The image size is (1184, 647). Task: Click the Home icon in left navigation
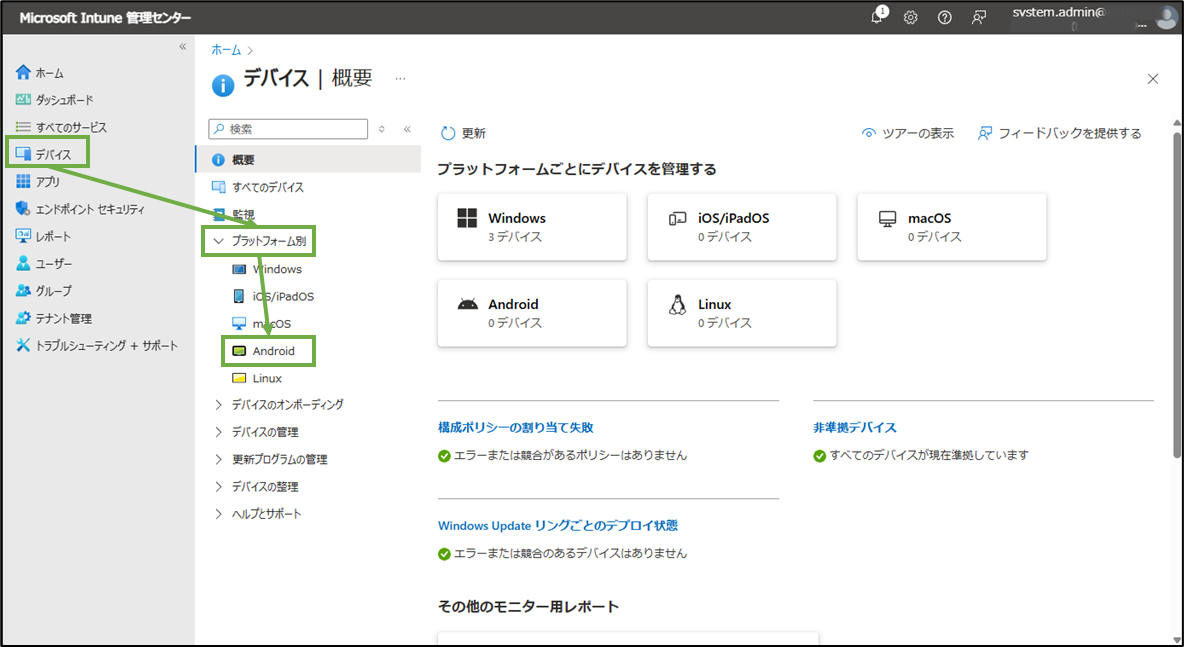(23, 72)
